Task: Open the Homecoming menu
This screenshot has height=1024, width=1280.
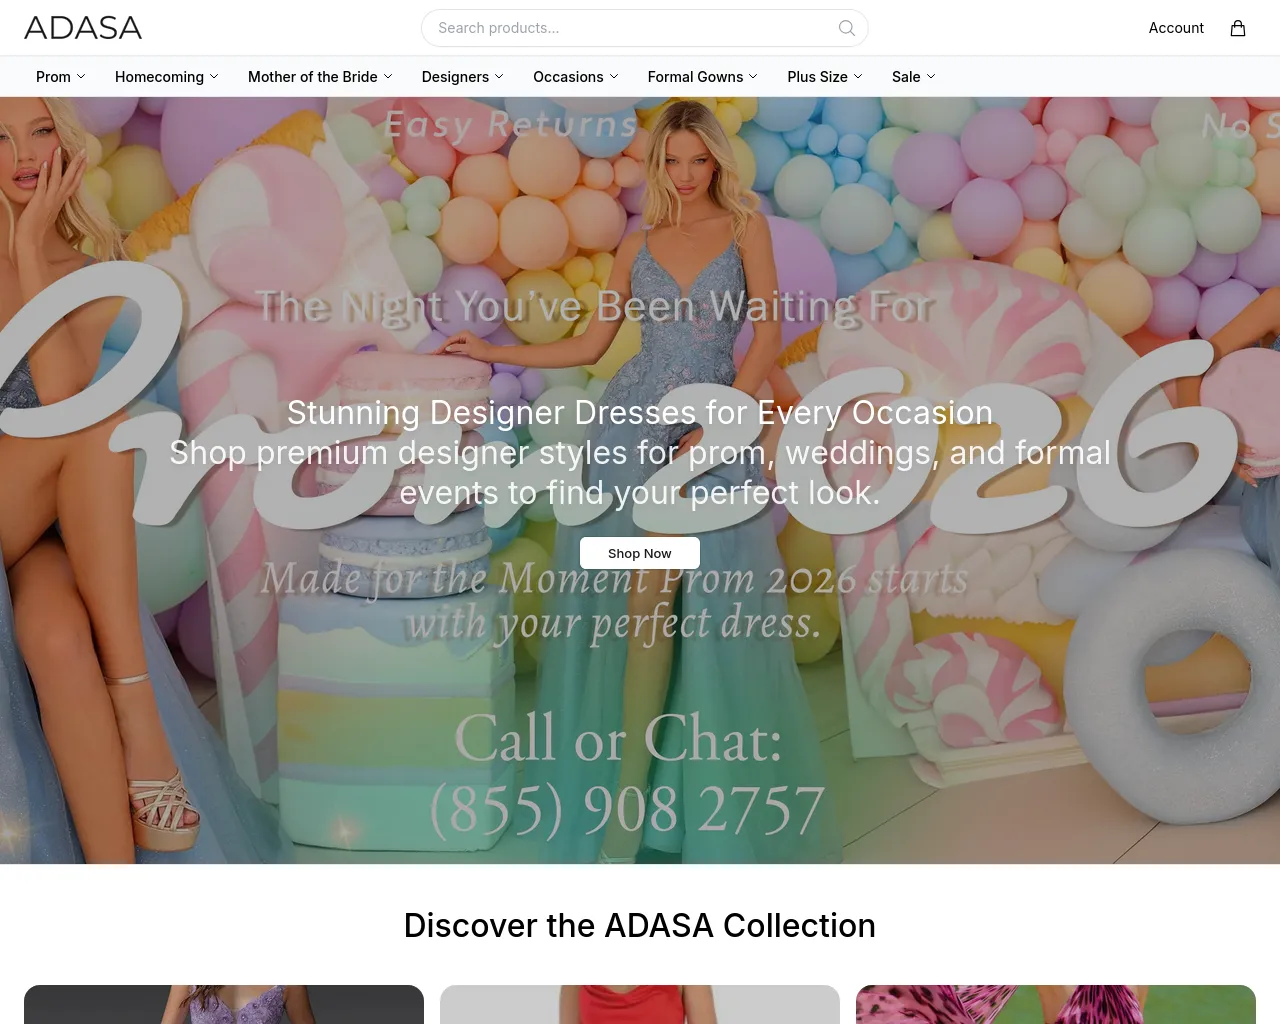Action: pos(167,77)
